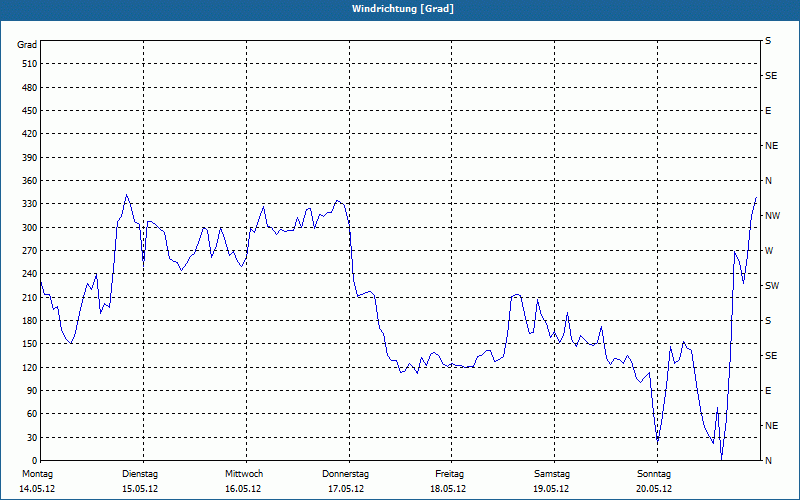Click the 240 y-axis value

click(29, 274)
